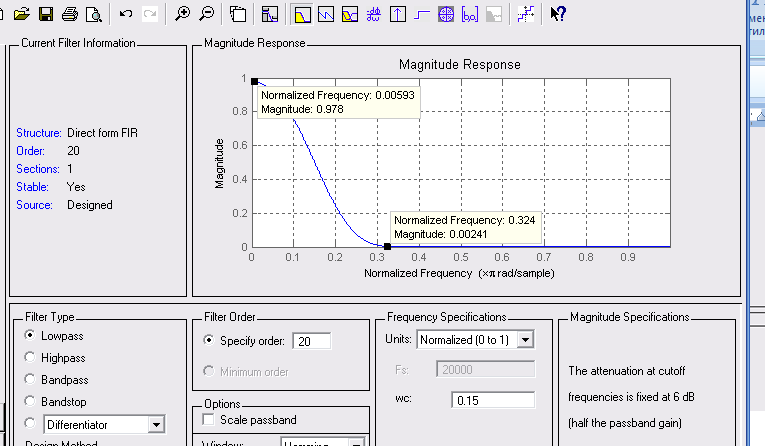This screenshot has height=446, width=765.
Task: Click the Normalized Frequency x-axis label
Action: (459, 273)
